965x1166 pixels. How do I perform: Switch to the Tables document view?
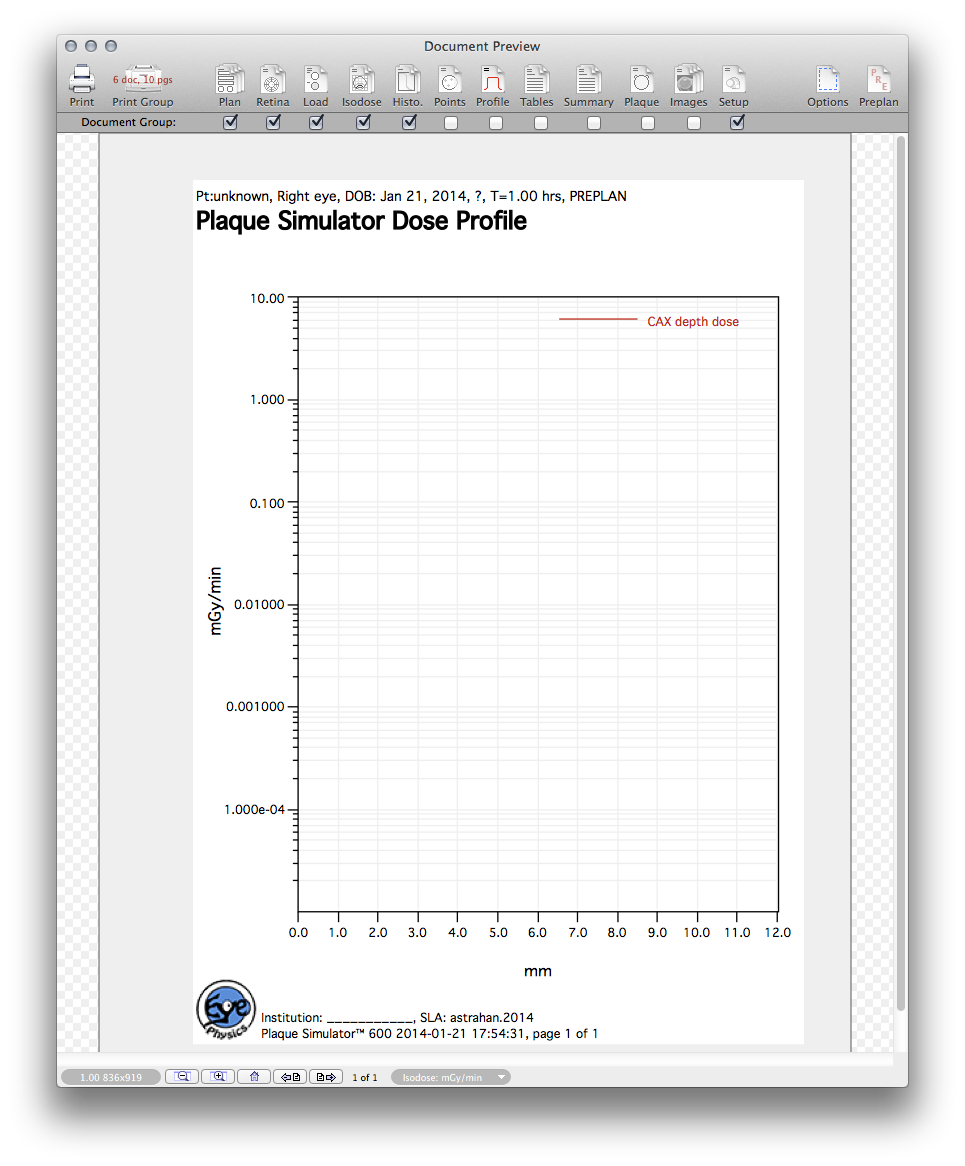(537, 80)
